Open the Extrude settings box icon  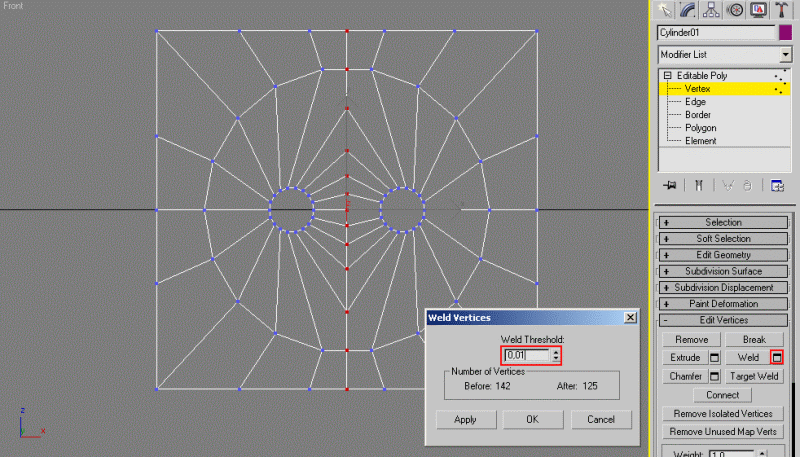point(715,358)
